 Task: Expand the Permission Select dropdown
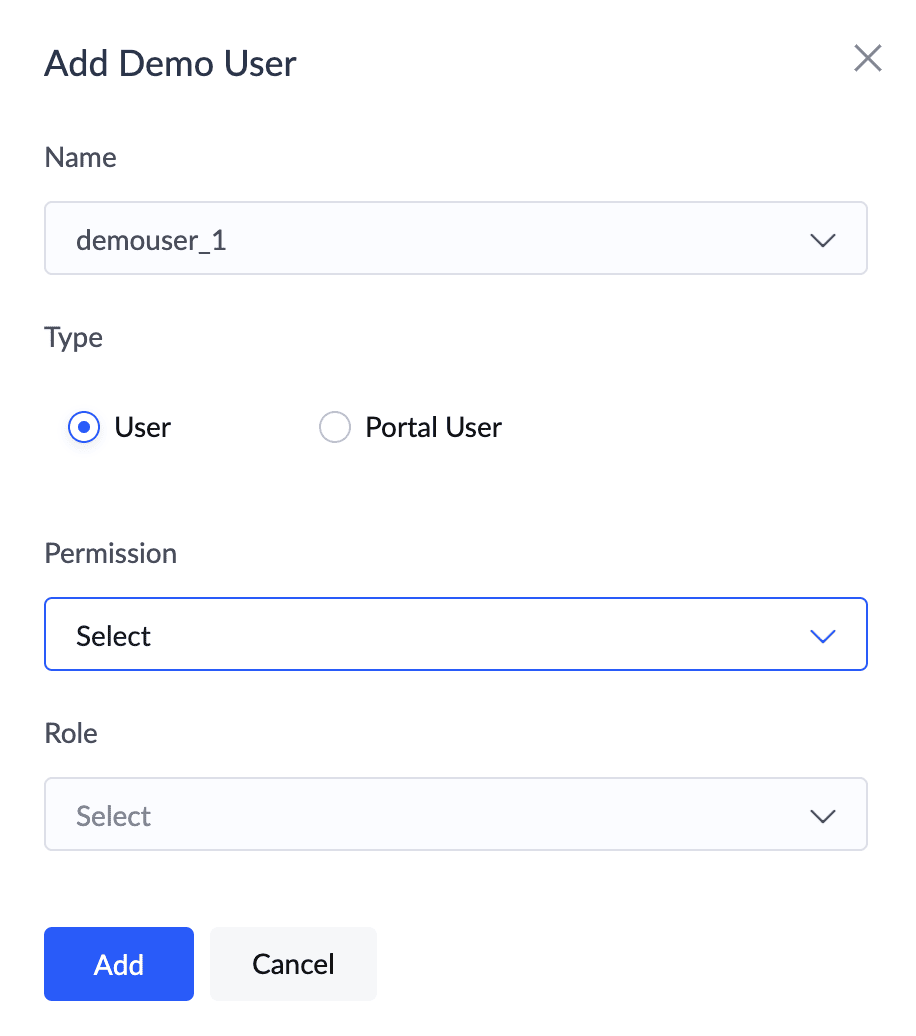pos(455,634)
